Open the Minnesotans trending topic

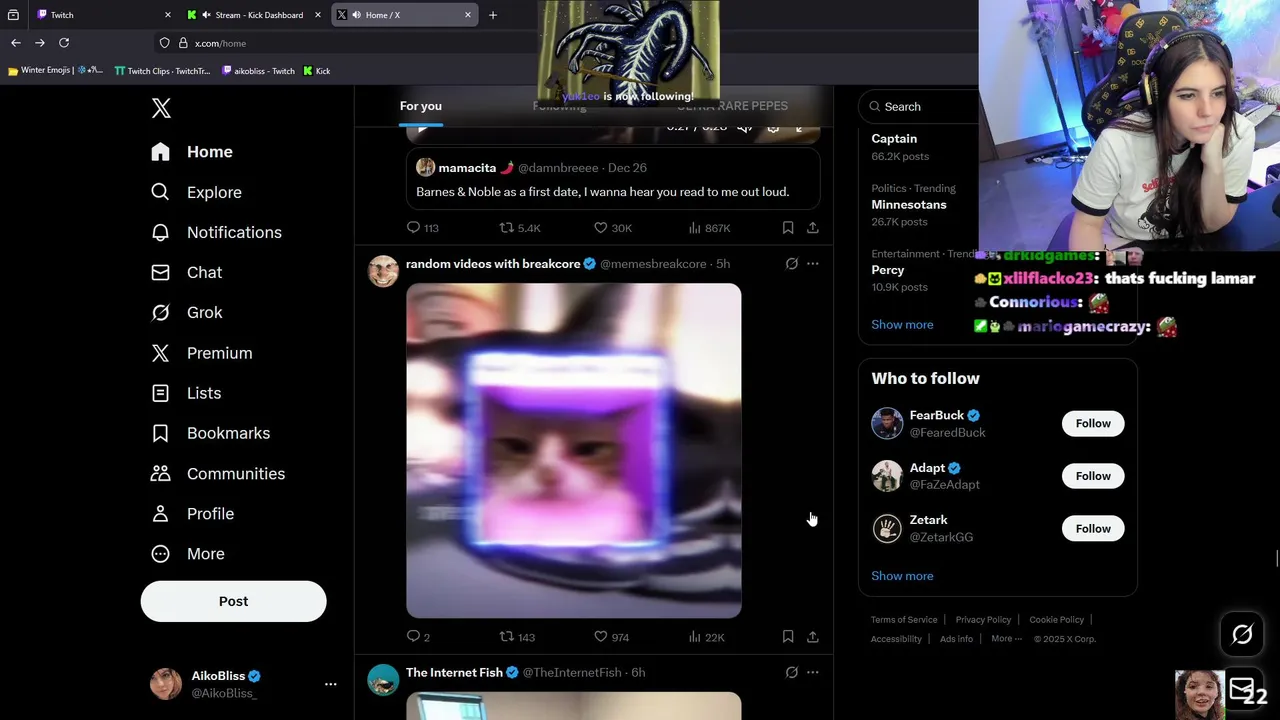tap(909, 205)
